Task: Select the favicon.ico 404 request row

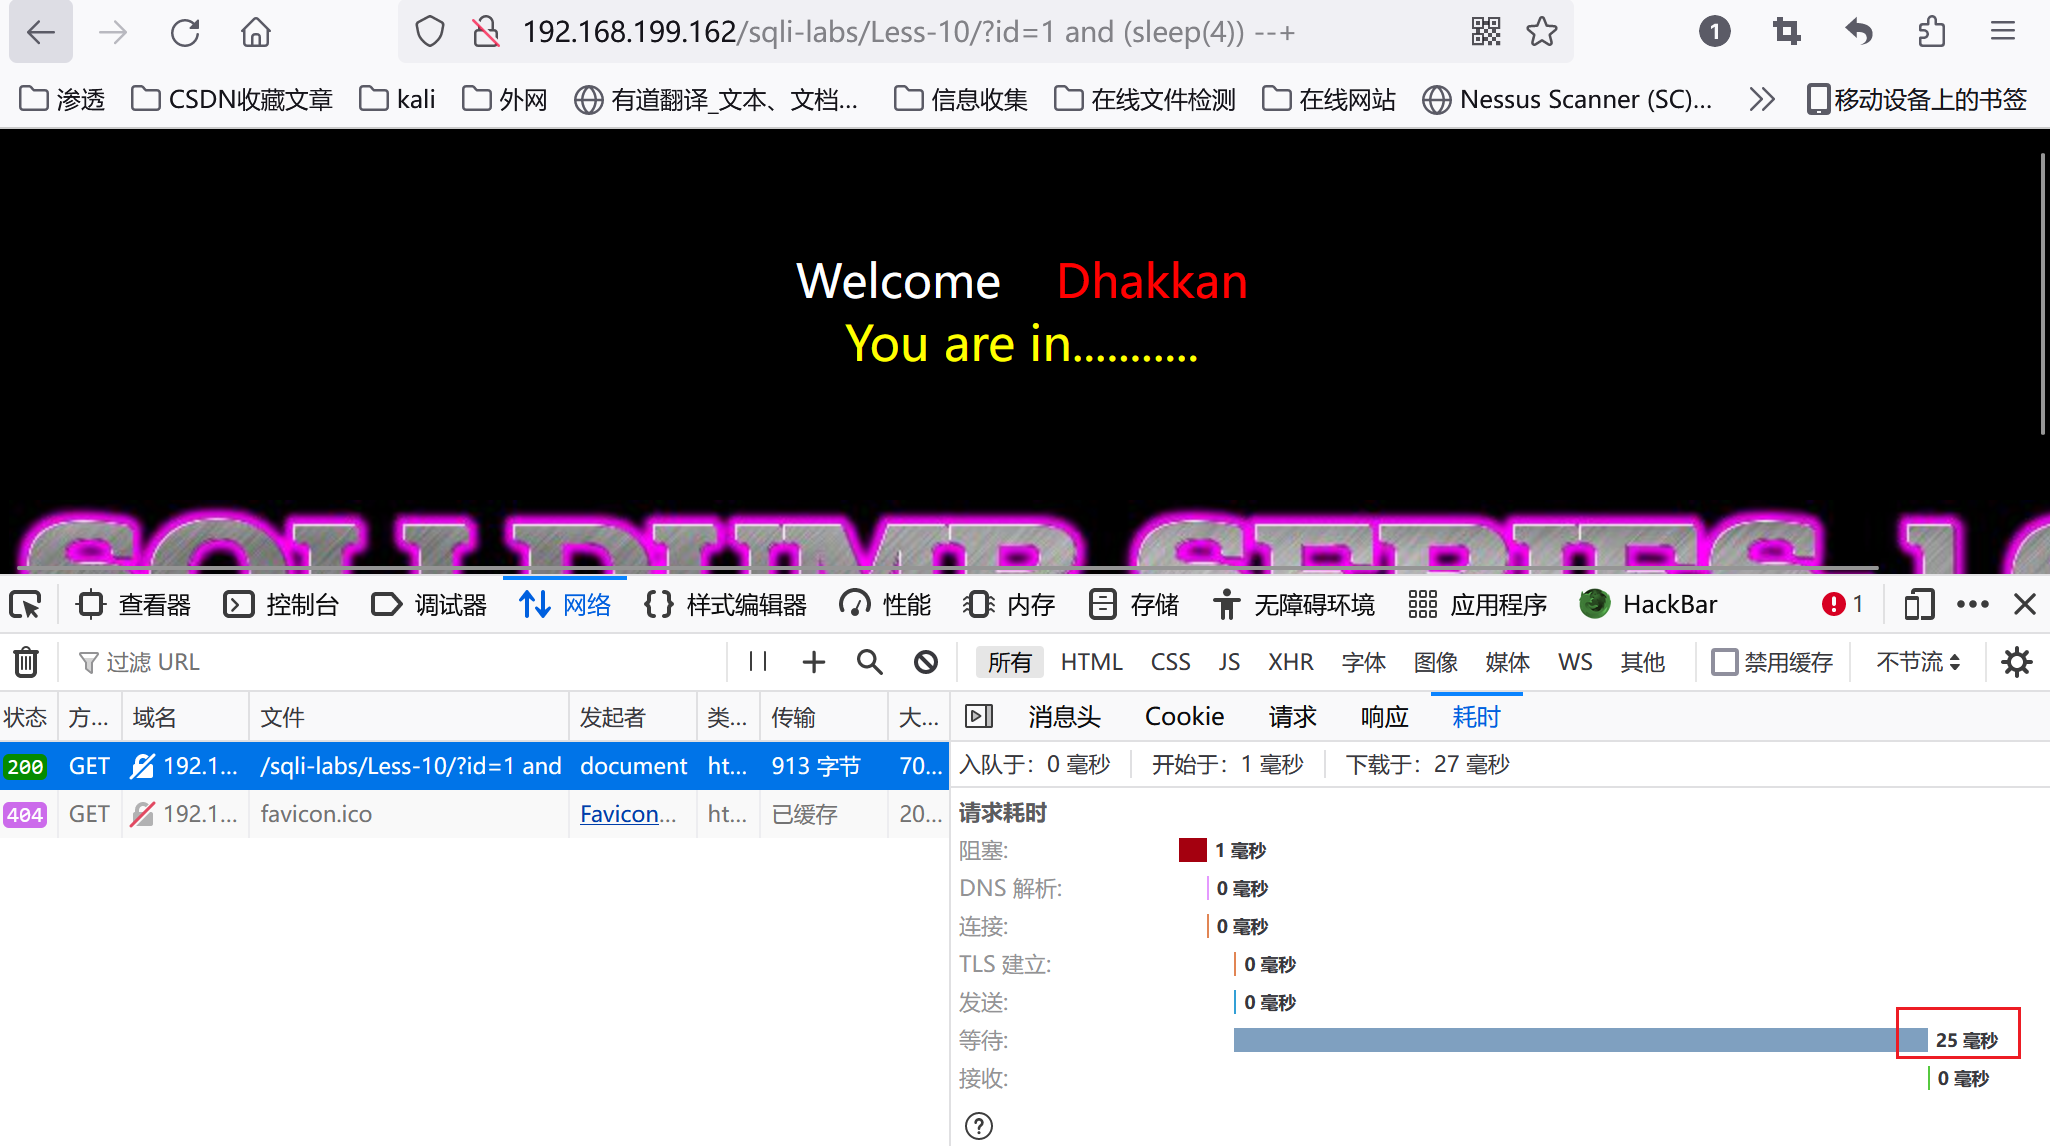Action: point(474,814)
